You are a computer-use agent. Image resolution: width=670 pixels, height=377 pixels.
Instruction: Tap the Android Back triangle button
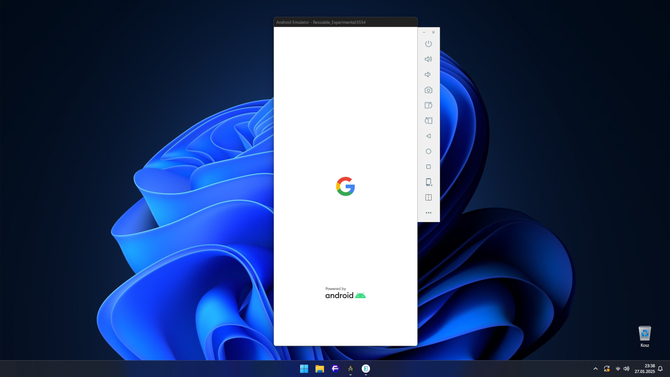428,136
